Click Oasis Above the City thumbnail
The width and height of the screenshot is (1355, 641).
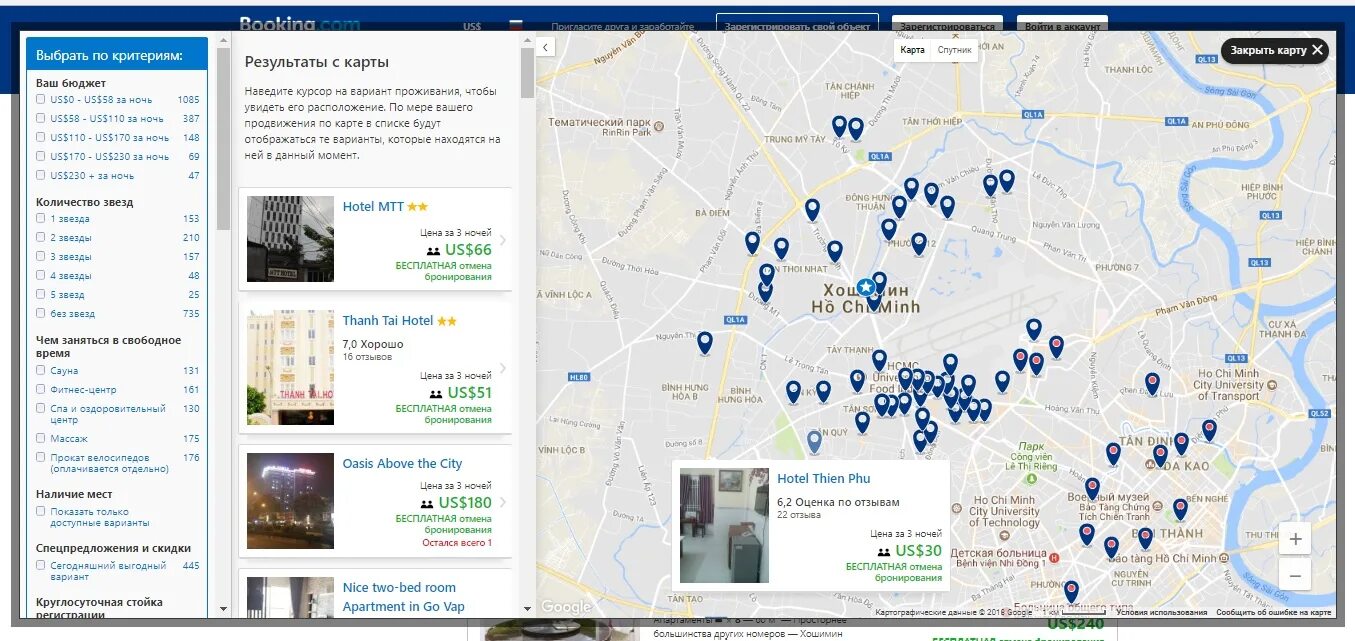pyautogui.click(x=290, y=501)
